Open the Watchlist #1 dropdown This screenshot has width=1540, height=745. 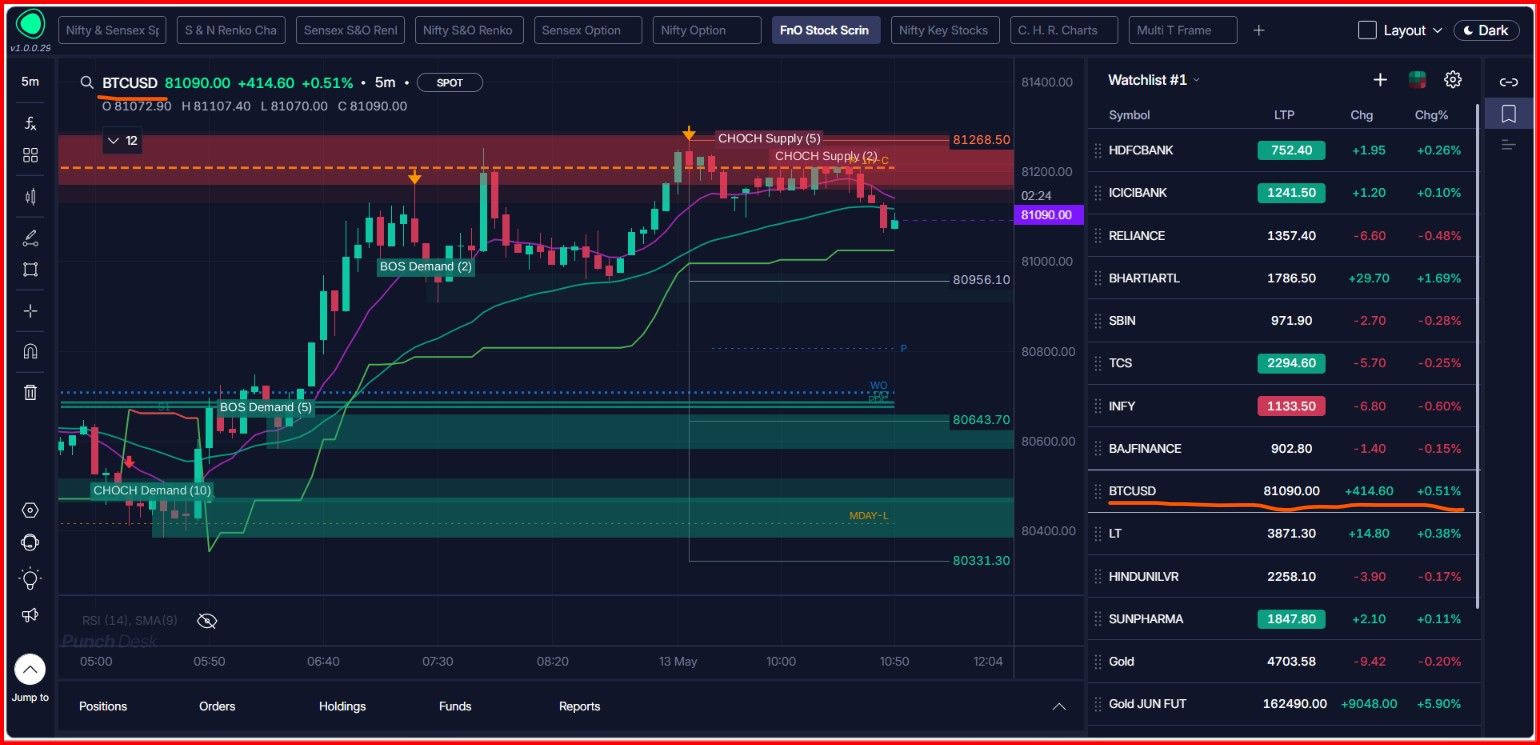point(1154,80)
